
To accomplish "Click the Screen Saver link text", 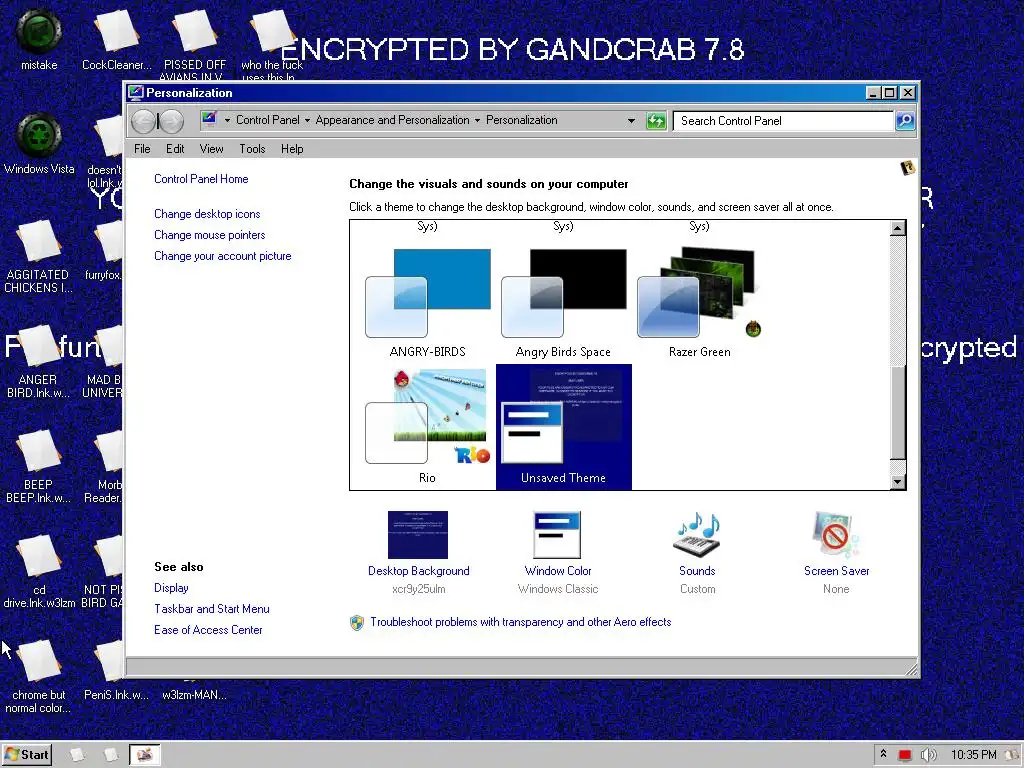I will (x=837, y=571).
